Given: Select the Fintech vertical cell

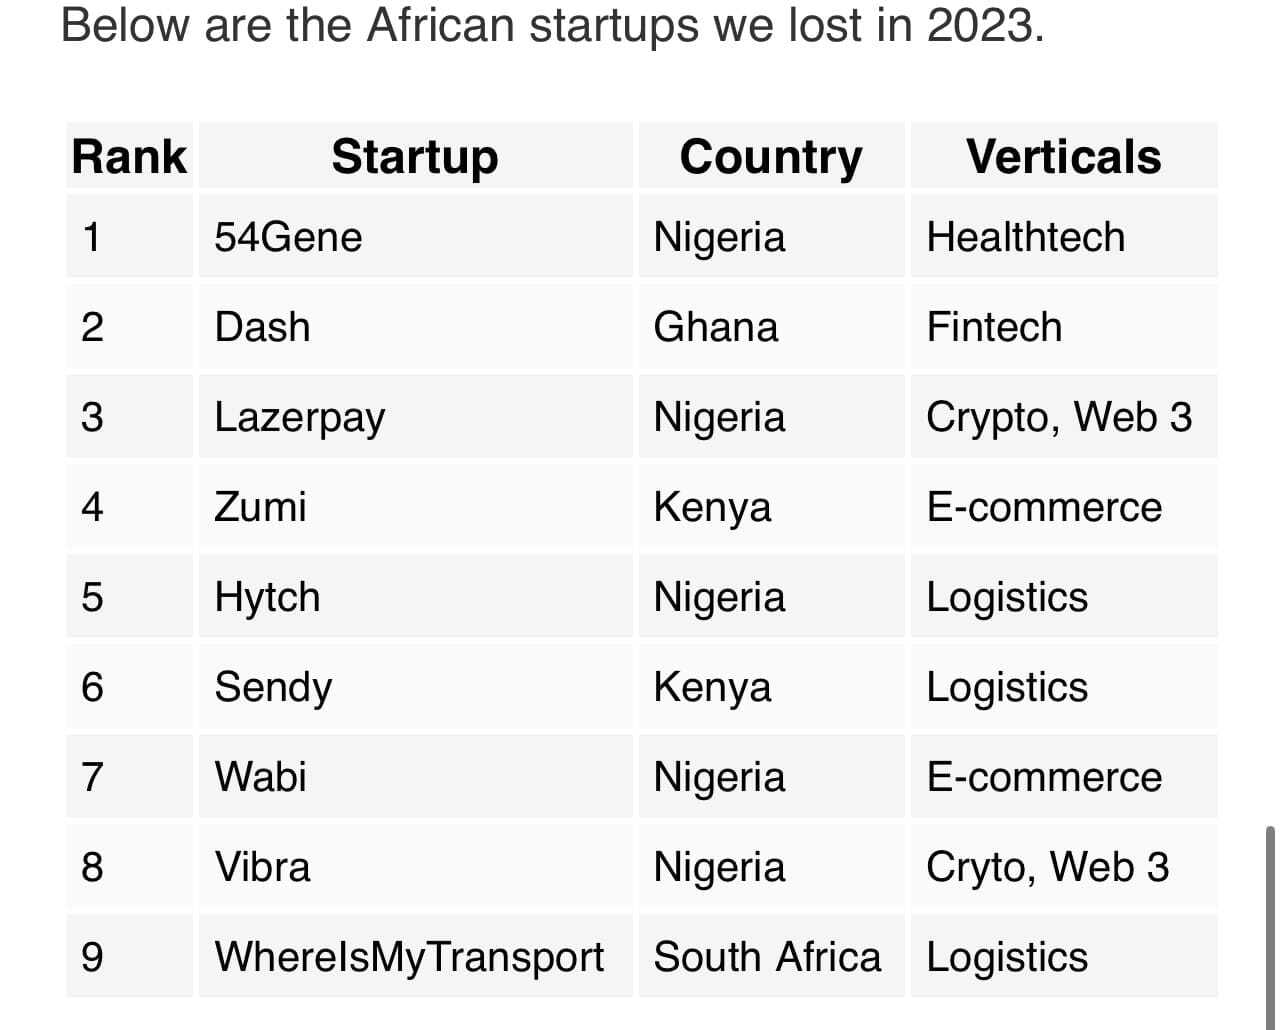Looking at the screenshot, I should point(1064,327).
